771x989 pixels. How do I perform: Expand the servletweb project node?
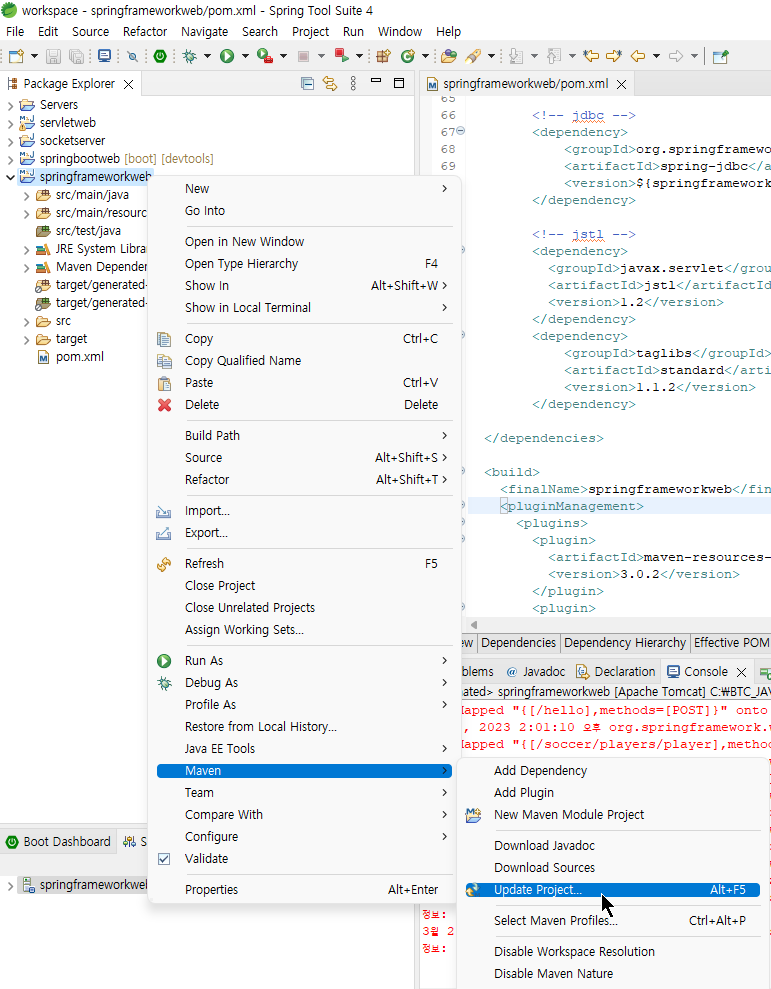pos(10,124)
